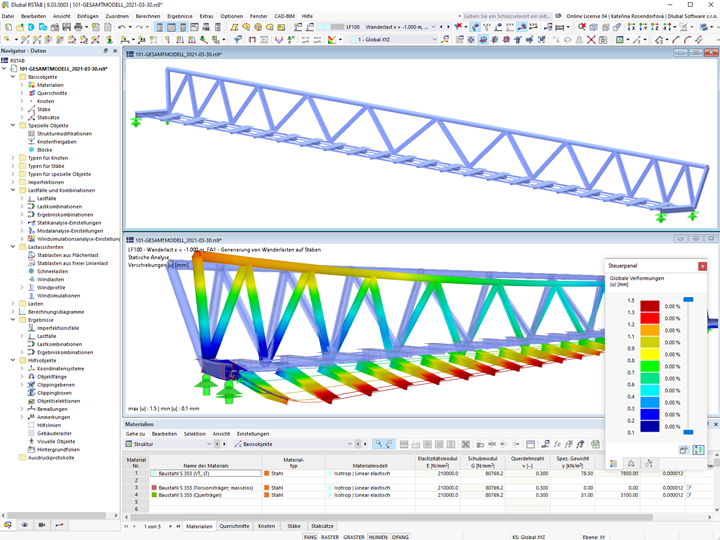Click the Save icon in the toolbar
The image size is (720, 540).
pos(67,27)
